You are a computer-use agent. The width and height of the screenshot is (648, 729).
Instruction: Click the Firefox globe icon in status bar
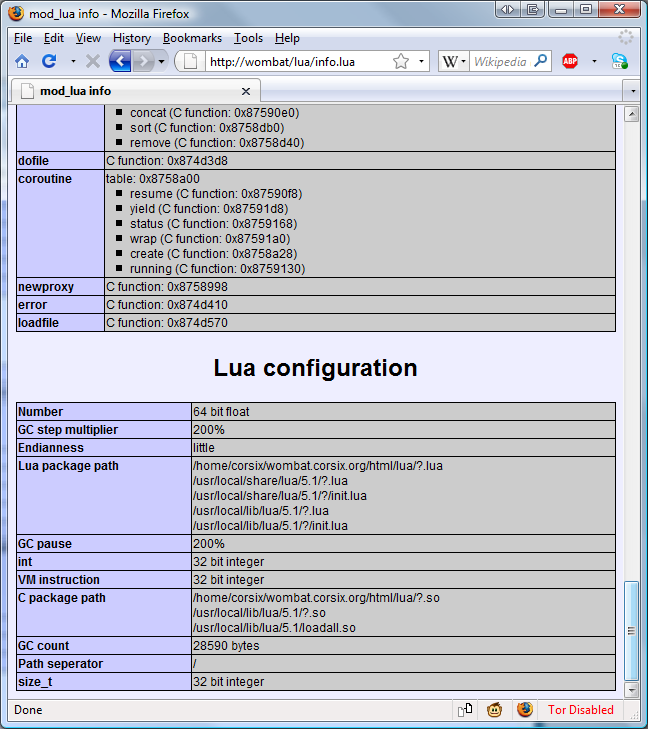click(x=525, y=710)
